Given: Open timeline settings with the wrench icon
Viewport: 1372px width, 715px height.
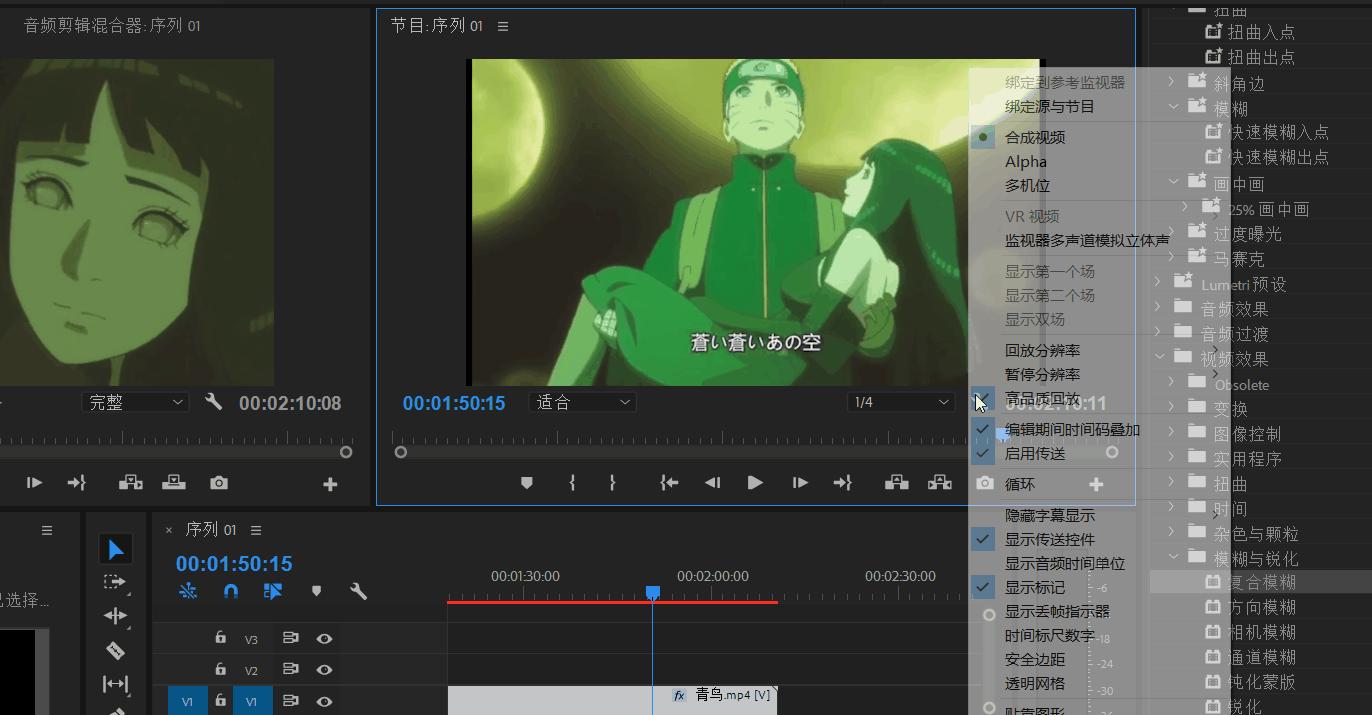Looking at the screenshot, I should click(359, 591).
